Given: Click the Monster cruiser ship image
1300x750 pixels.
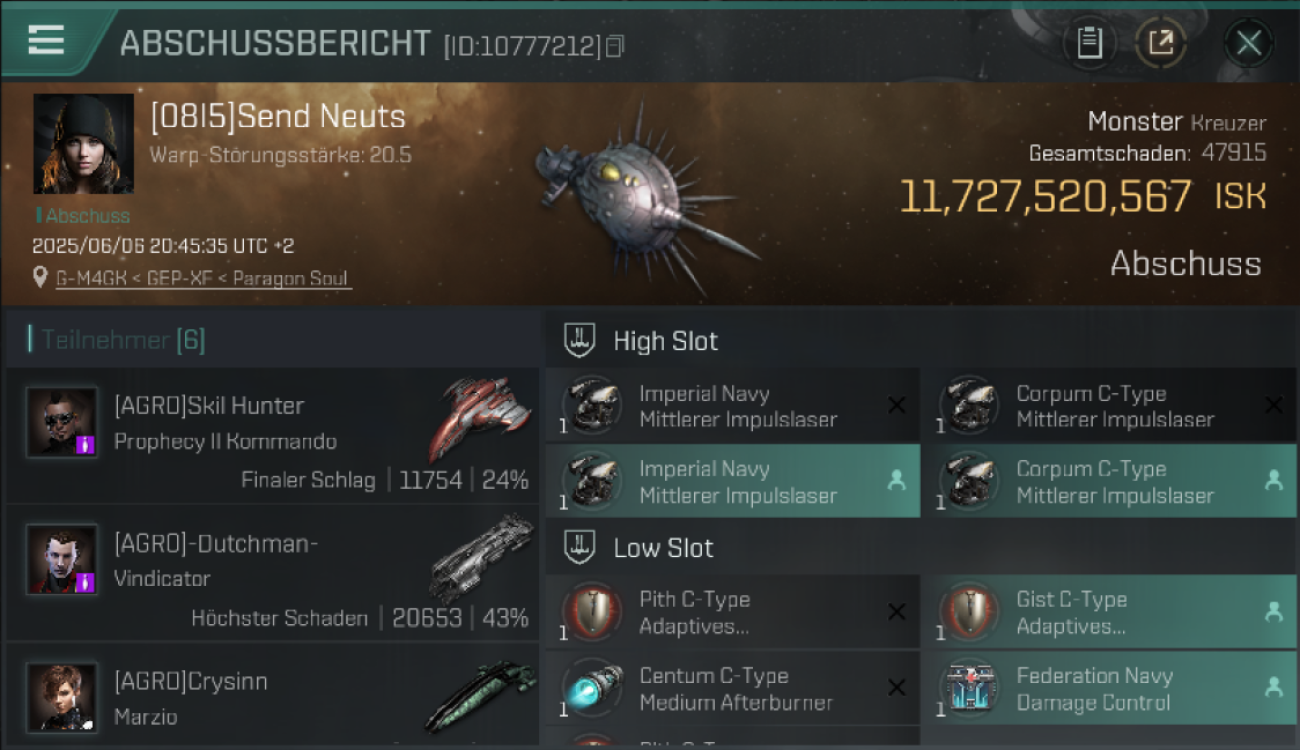Looking at the screenshot, I should pyautogui.click(x=642, y=198).
